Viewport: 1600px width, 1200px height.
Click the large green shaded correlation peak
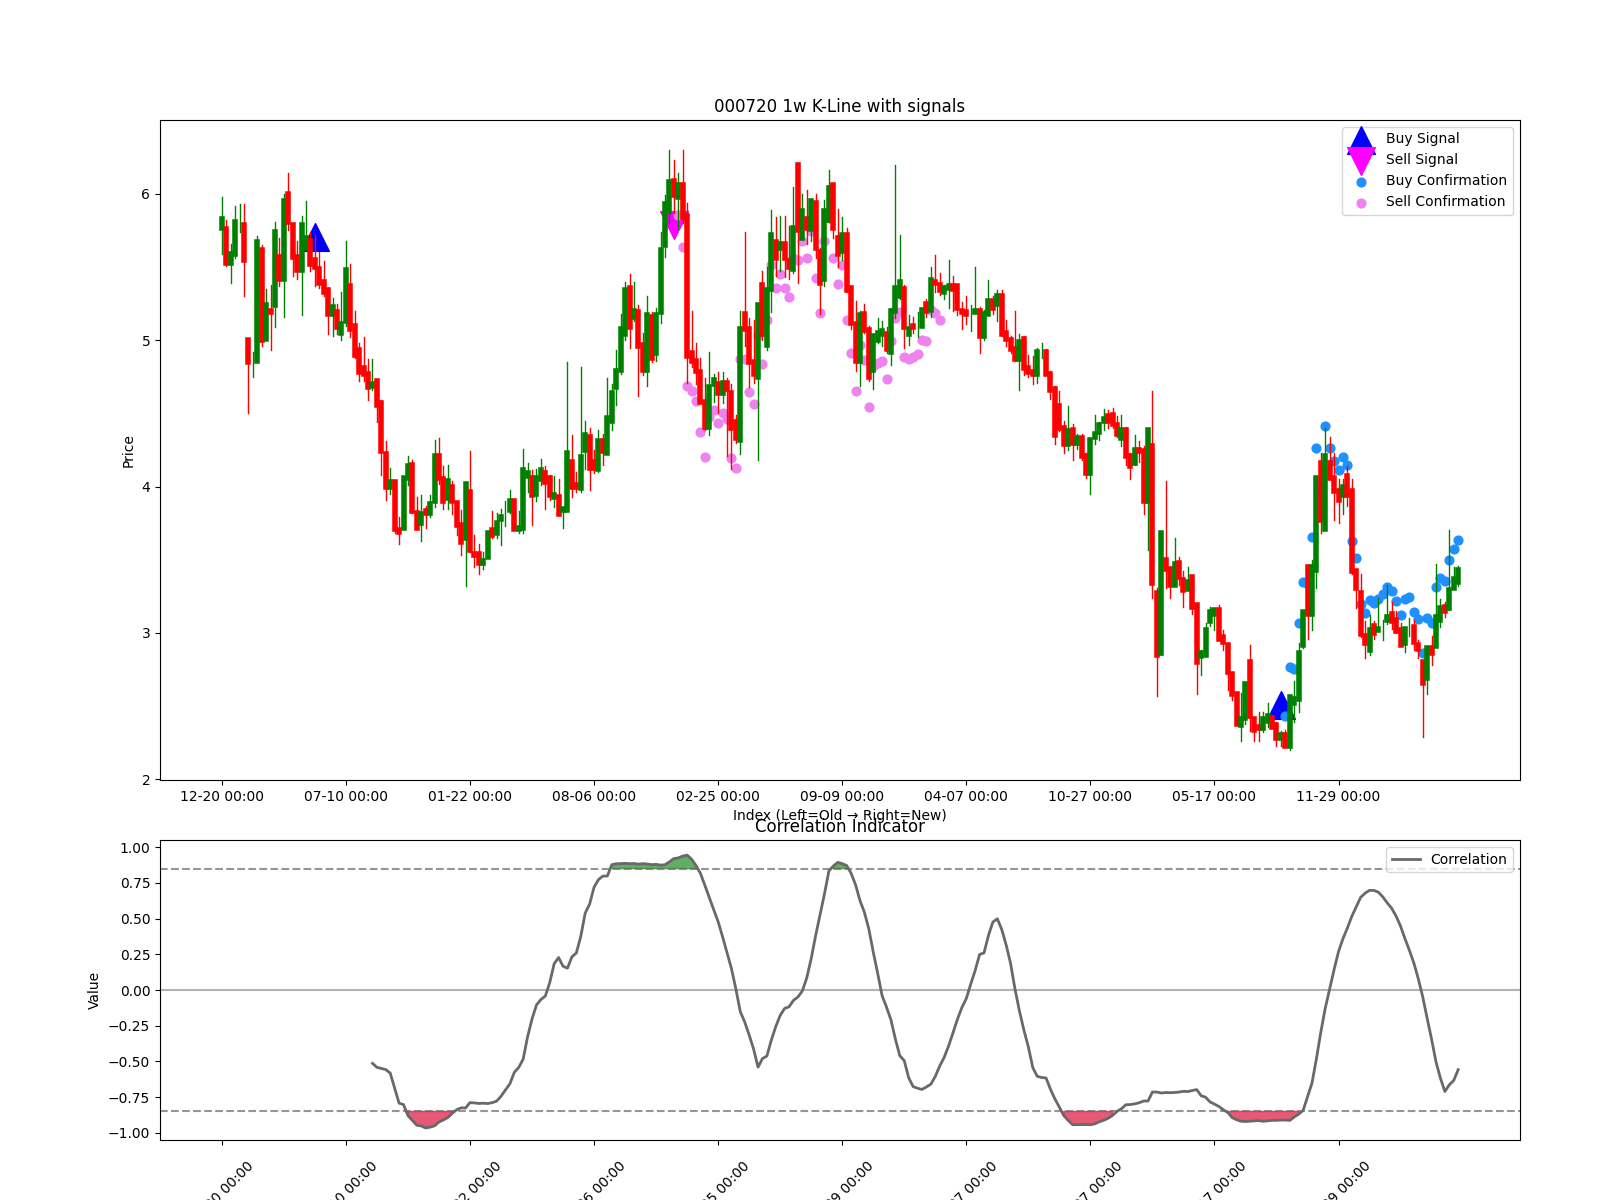click(x=655, y=863)
